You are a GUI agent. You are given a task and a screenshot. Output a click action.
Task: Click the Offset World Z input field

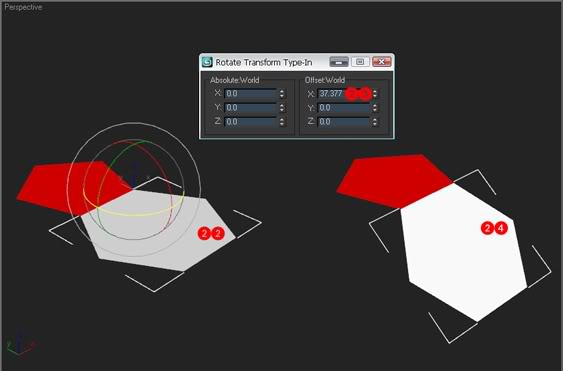(344, 122)
